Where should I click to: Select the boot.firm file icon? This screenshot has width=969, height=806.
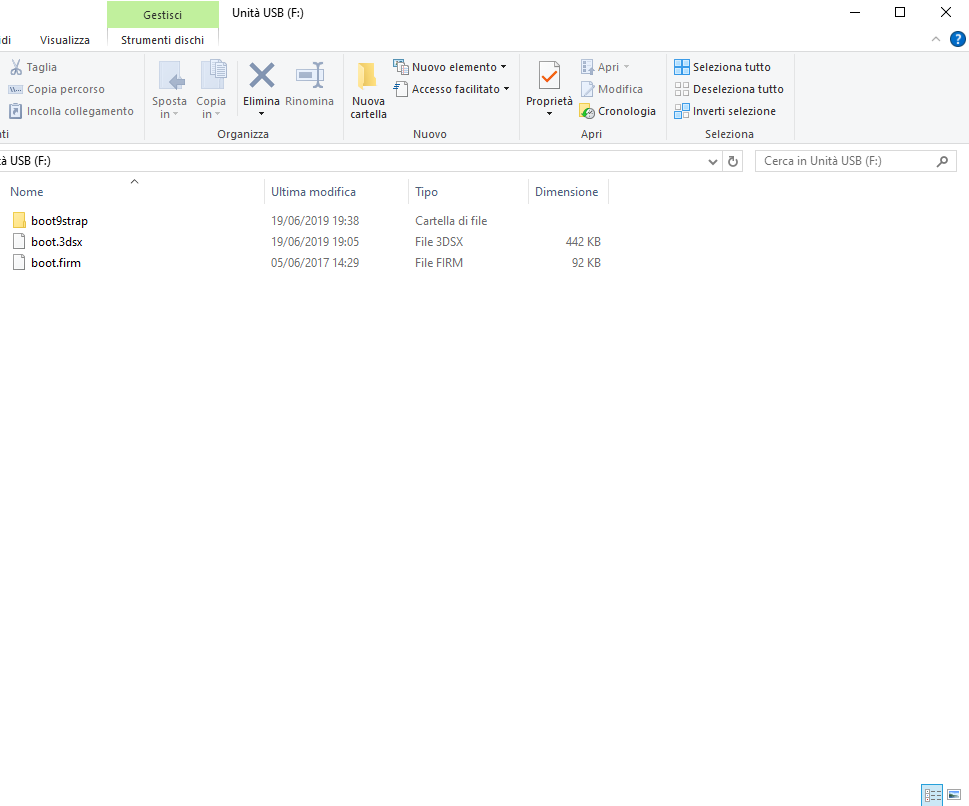click(19, 263)
